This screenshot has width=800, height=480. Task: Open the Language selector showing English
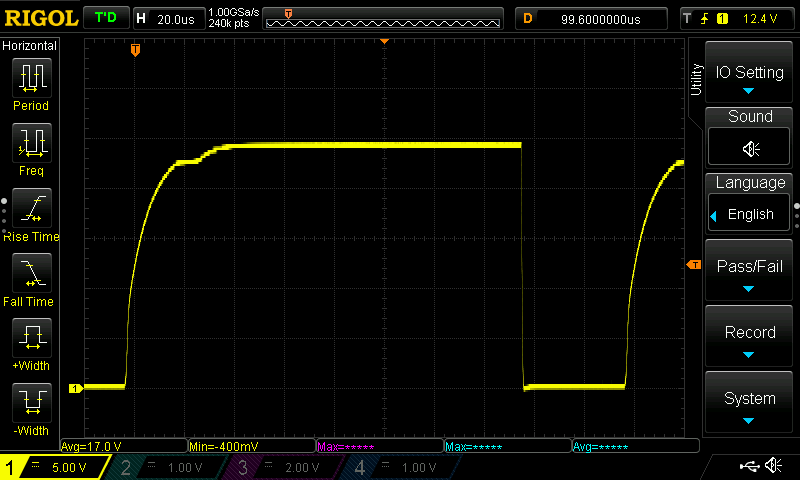coord(750,214)
